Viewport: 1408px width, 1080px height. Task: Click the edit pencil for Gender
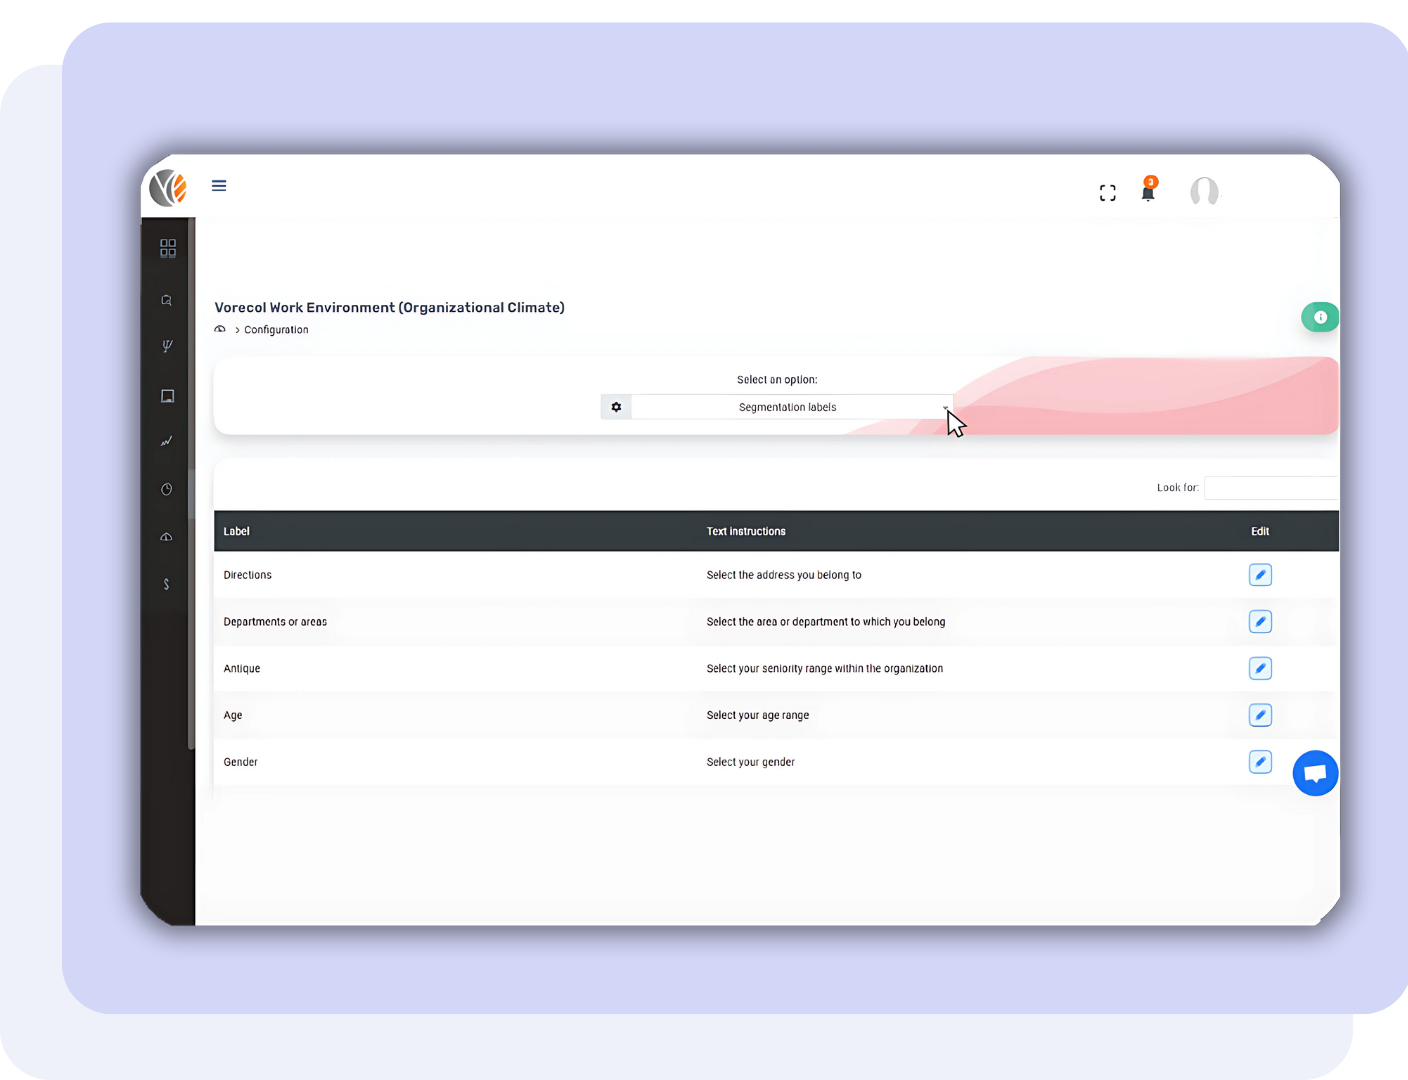(1260, 762)
